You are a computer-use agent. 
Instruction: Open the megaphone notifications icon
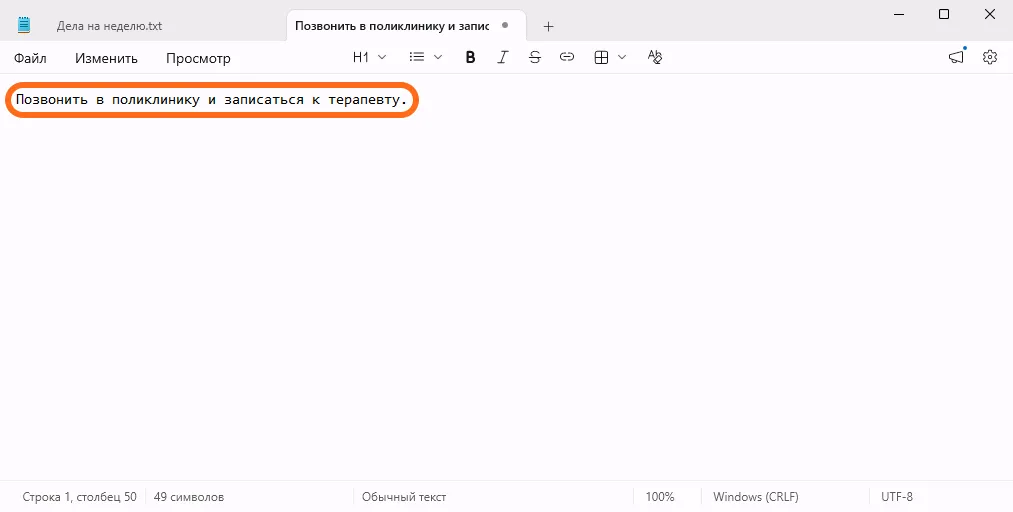[956, 57]
